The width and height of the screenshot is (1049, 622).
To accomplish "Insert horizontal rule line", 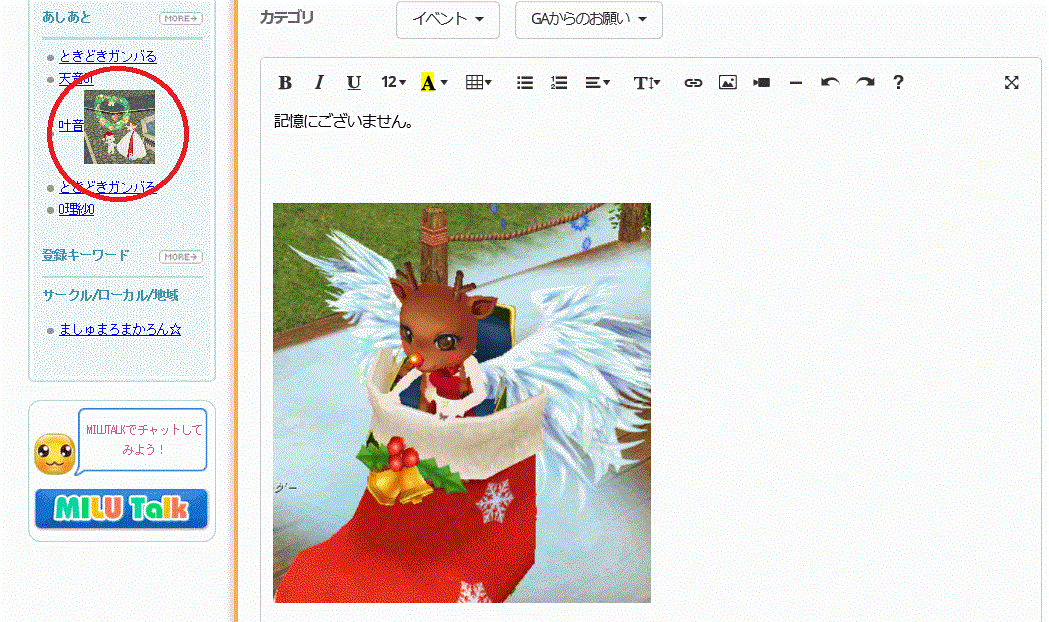I will click(x=796, y=83).
